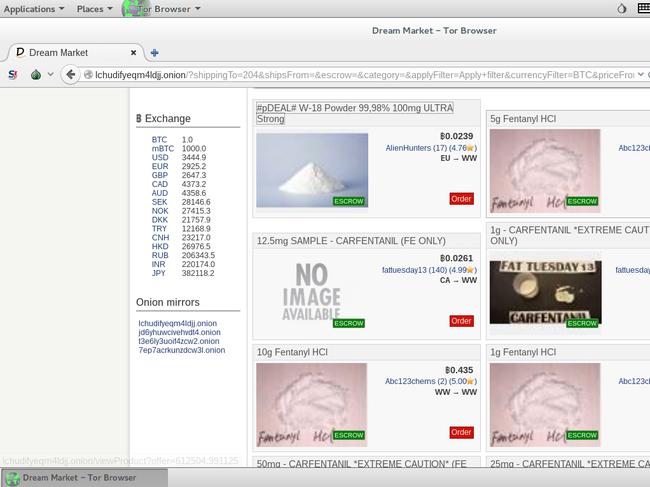Open the Places menu
Viewport: 650px width, 487px height.
(x=95, y=9)
